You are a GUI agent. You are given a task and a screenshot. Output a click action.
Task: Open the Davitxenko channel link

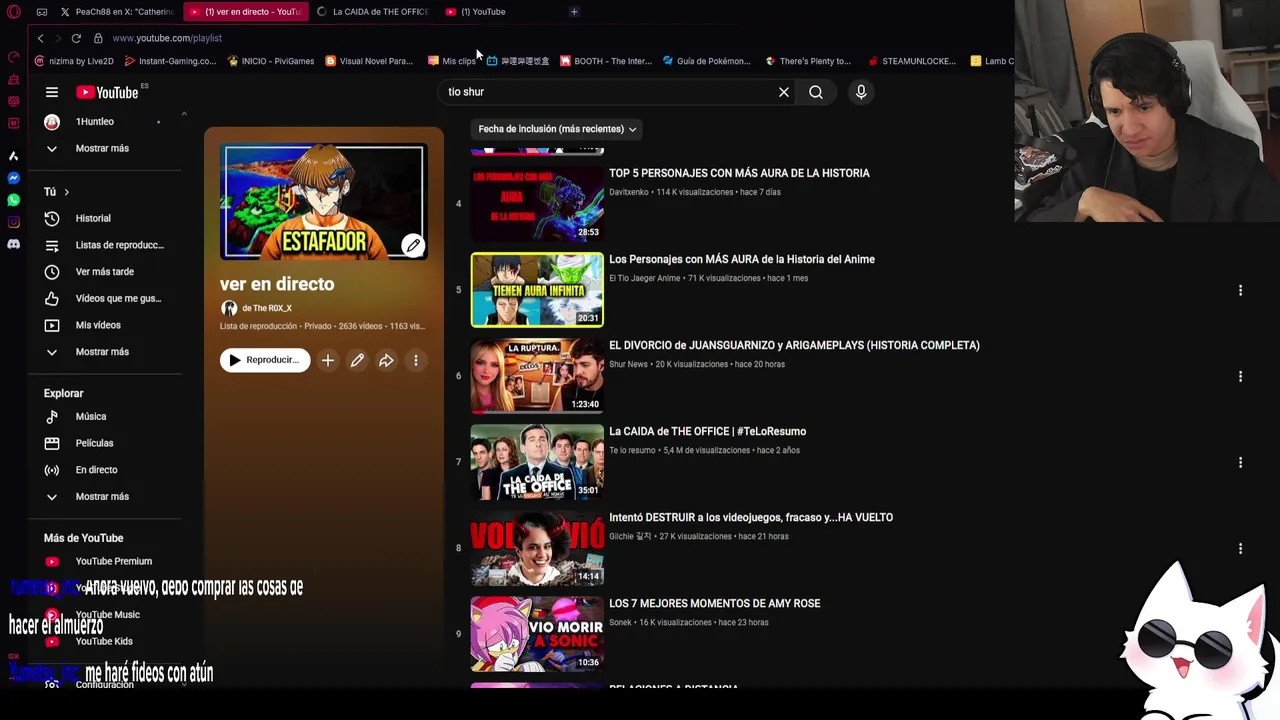(x=629, y=192)
